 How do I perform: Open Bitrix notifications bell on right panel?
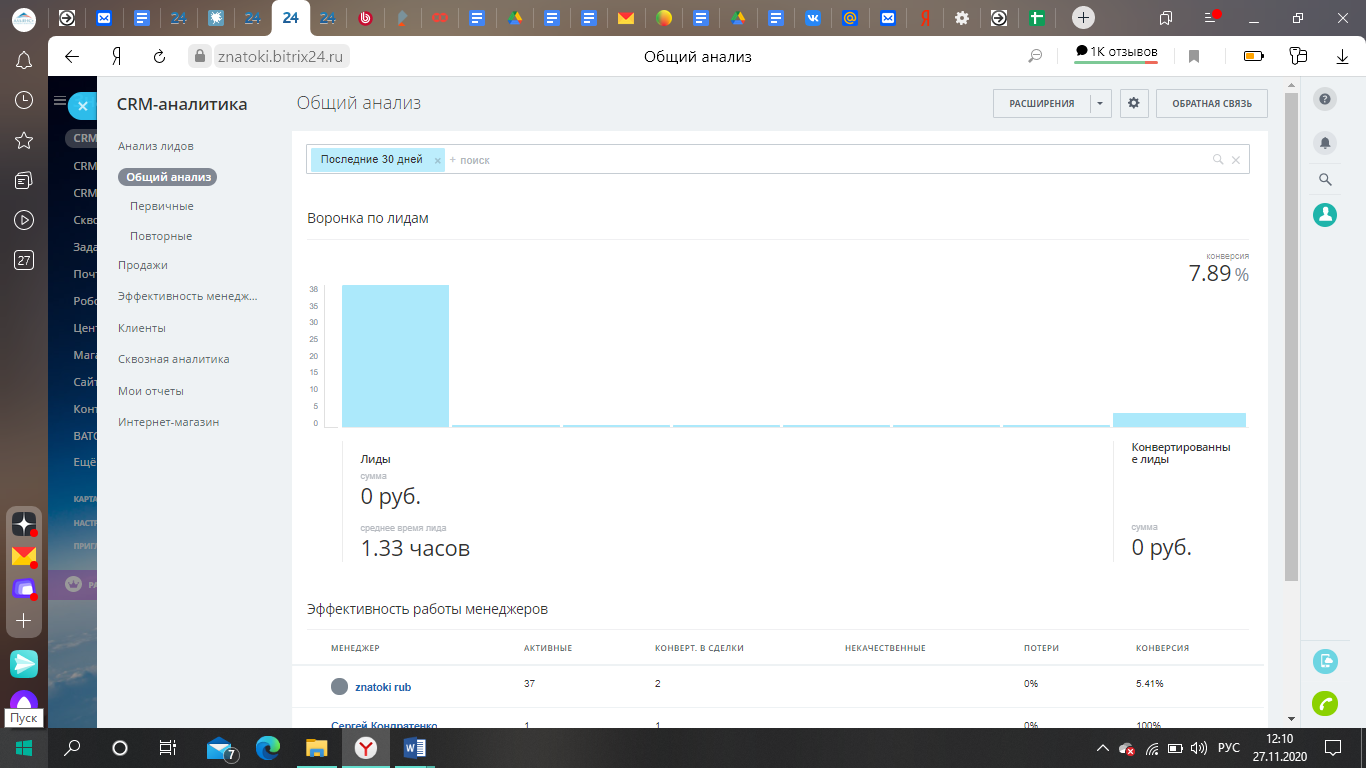(x=1325, y=143)
